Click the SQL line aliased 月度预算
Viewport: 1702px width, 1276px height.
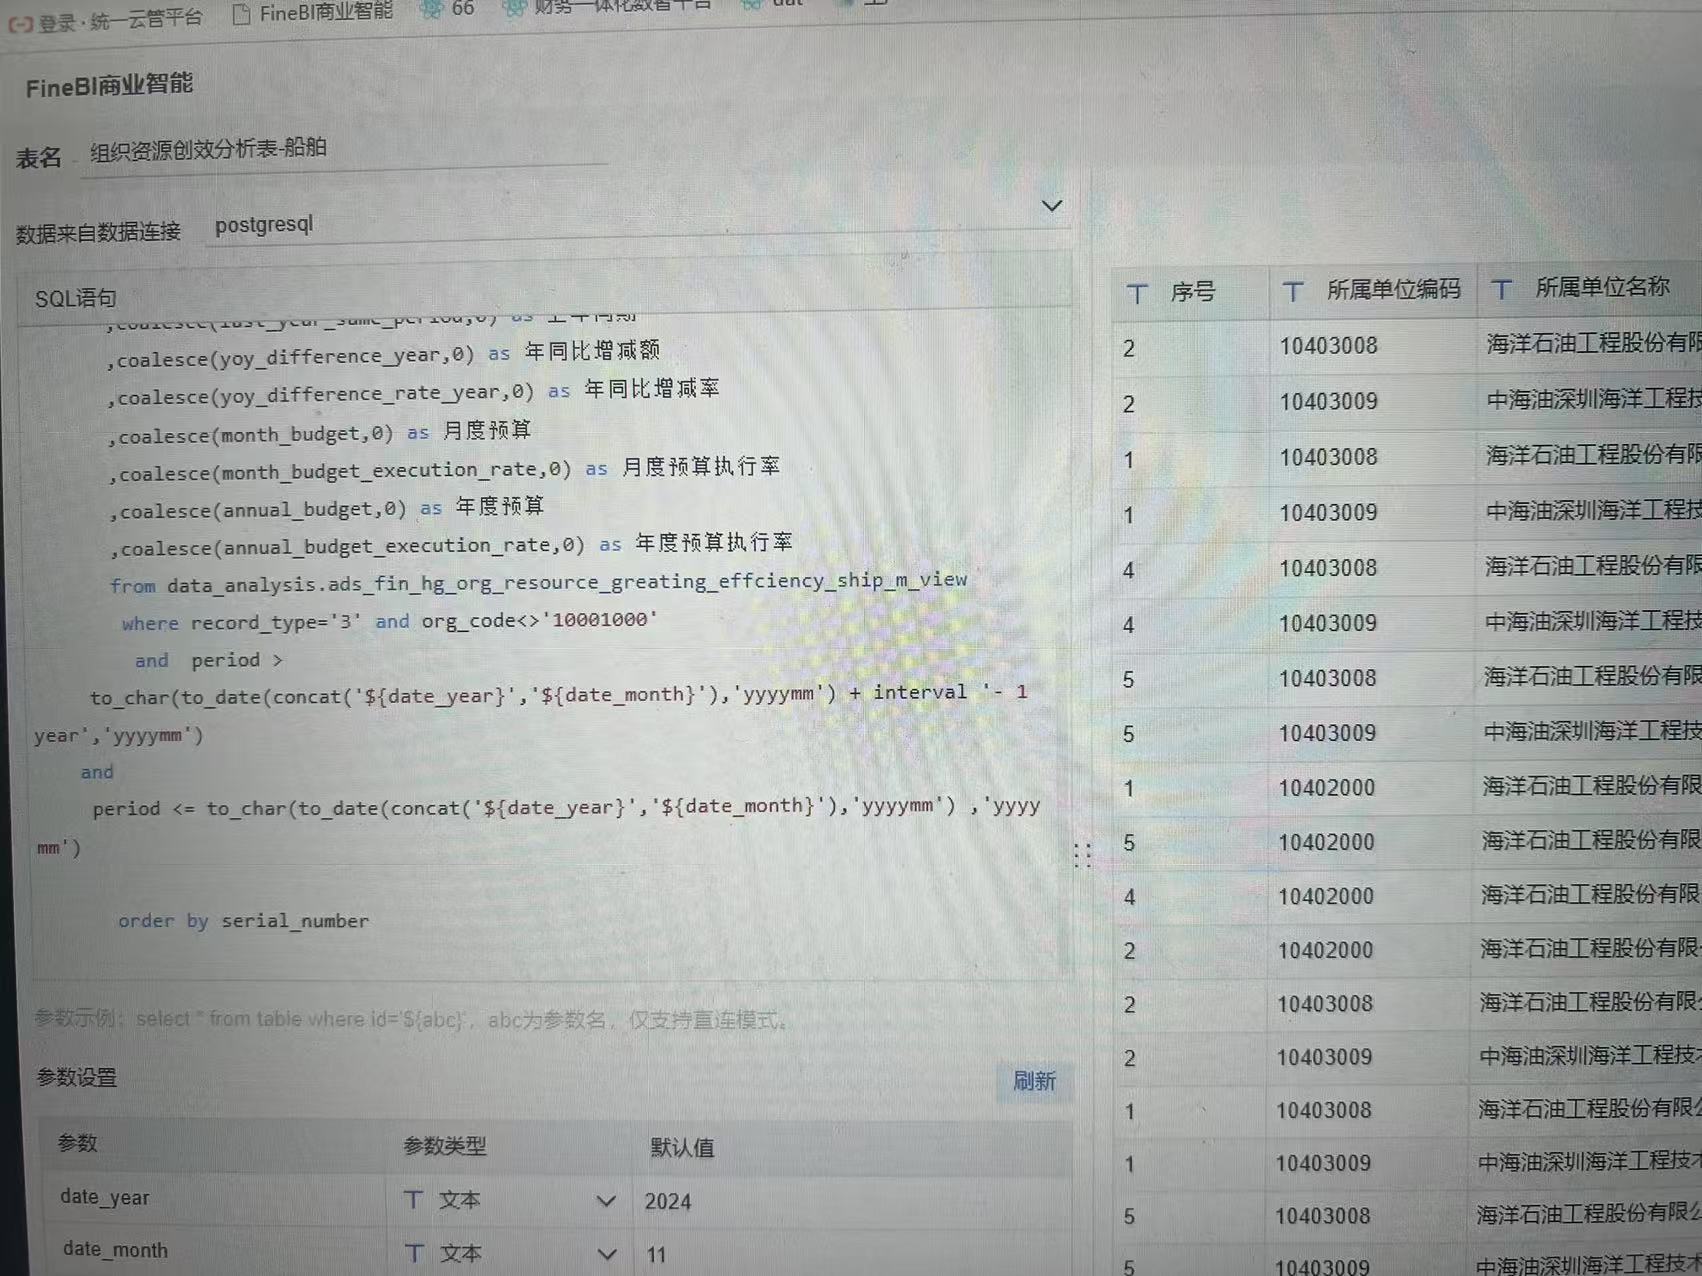pos(320,432)
